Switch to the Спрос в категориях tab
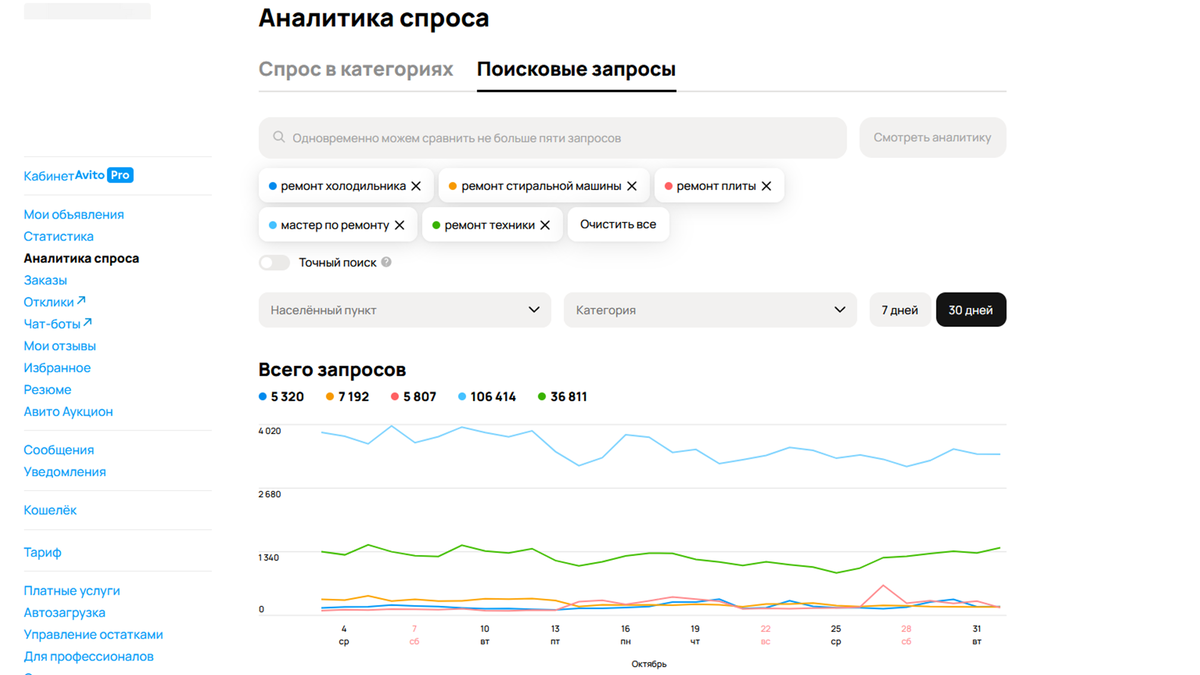 click(x=356, y=69)
